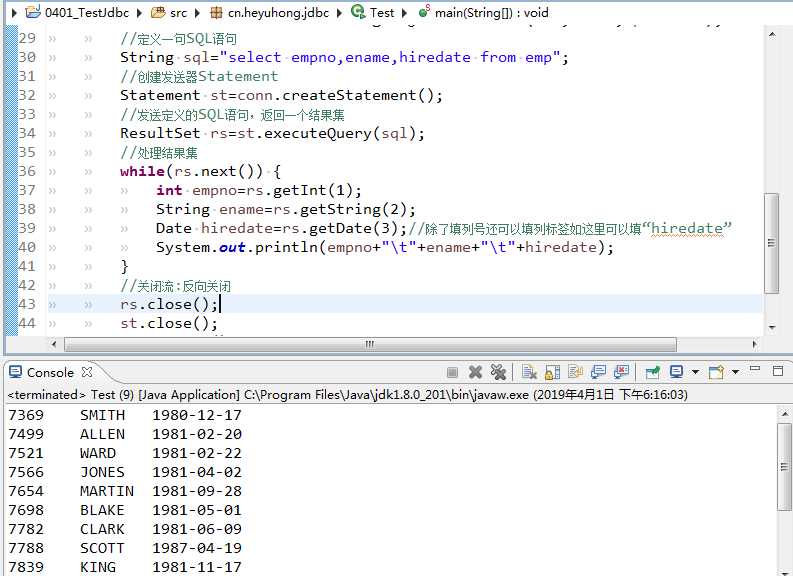Viewport: 793px width, 576px height.
Task: Clear the Console output
Action: coord(529,372)
